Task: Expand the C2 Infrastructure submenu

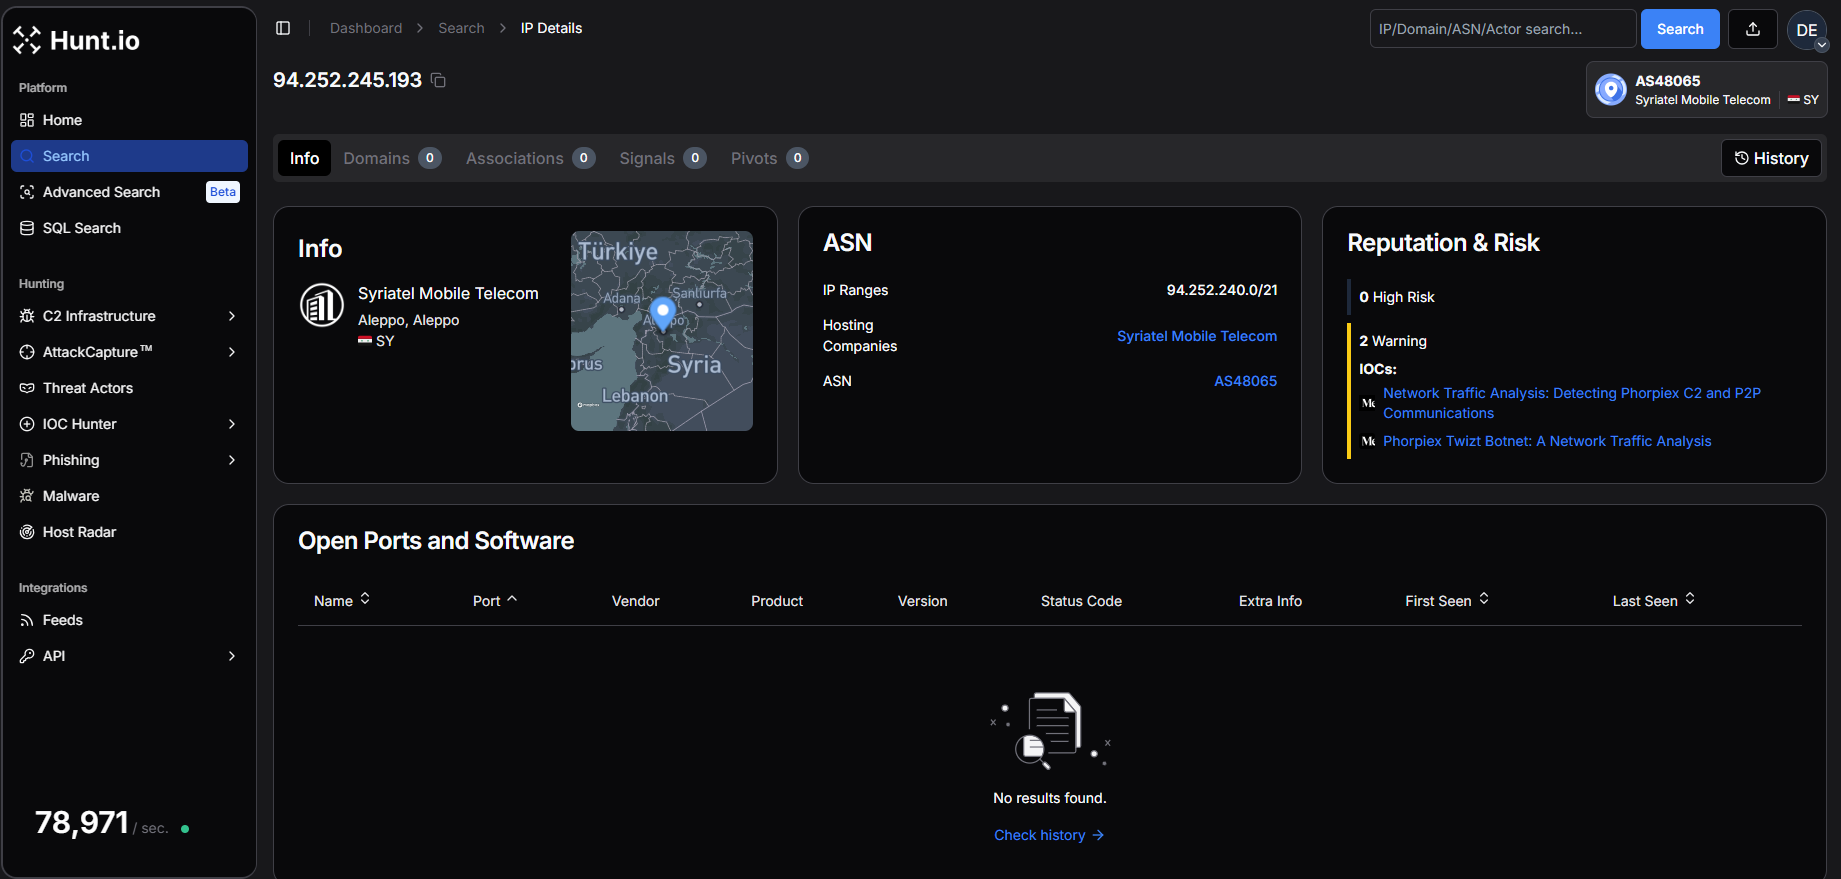Action: [x=232, y=316]
